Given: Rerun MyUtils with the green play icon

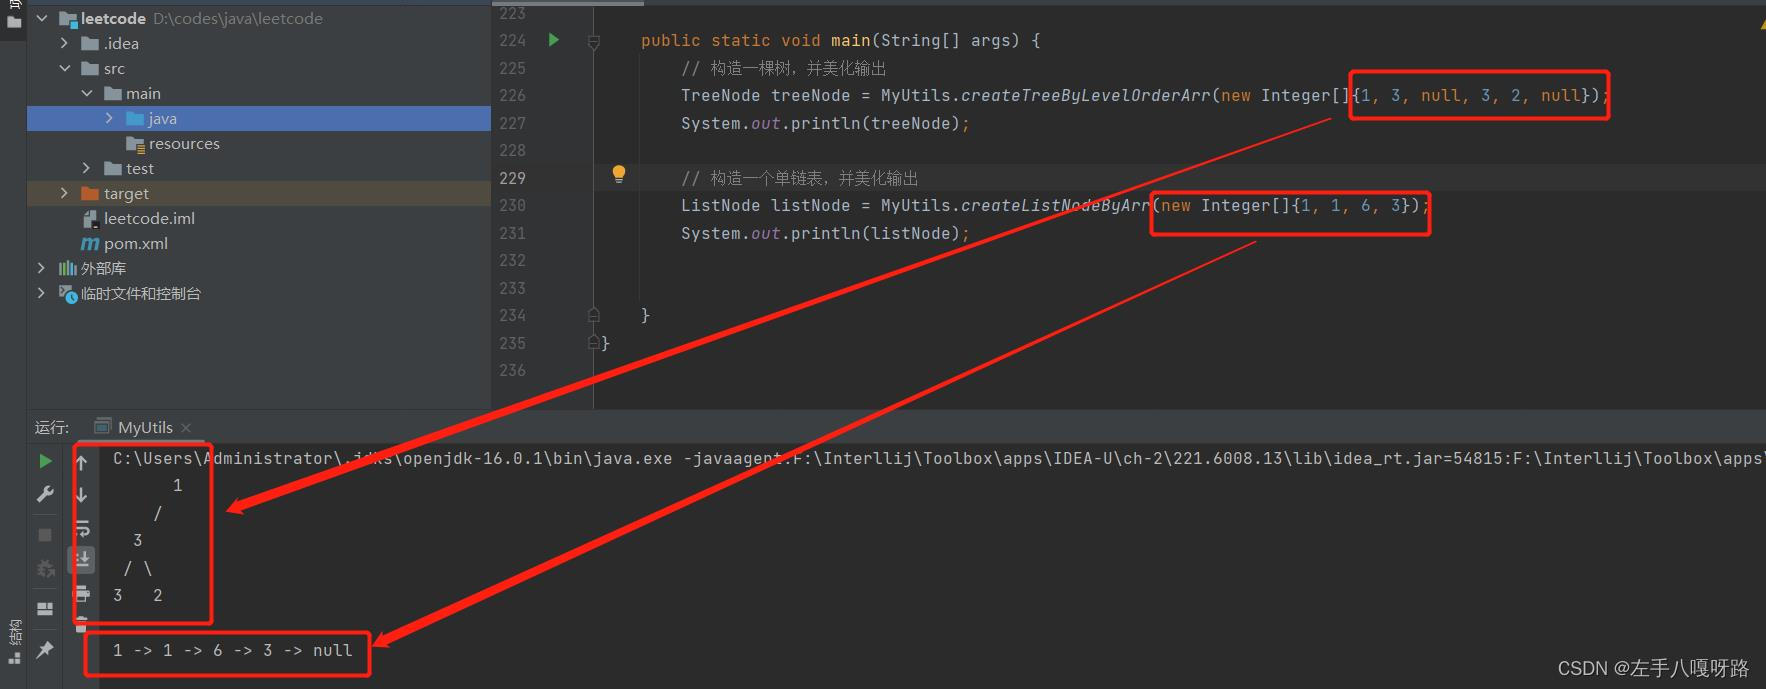Looking at the screenshot, I should coord(45,461).
